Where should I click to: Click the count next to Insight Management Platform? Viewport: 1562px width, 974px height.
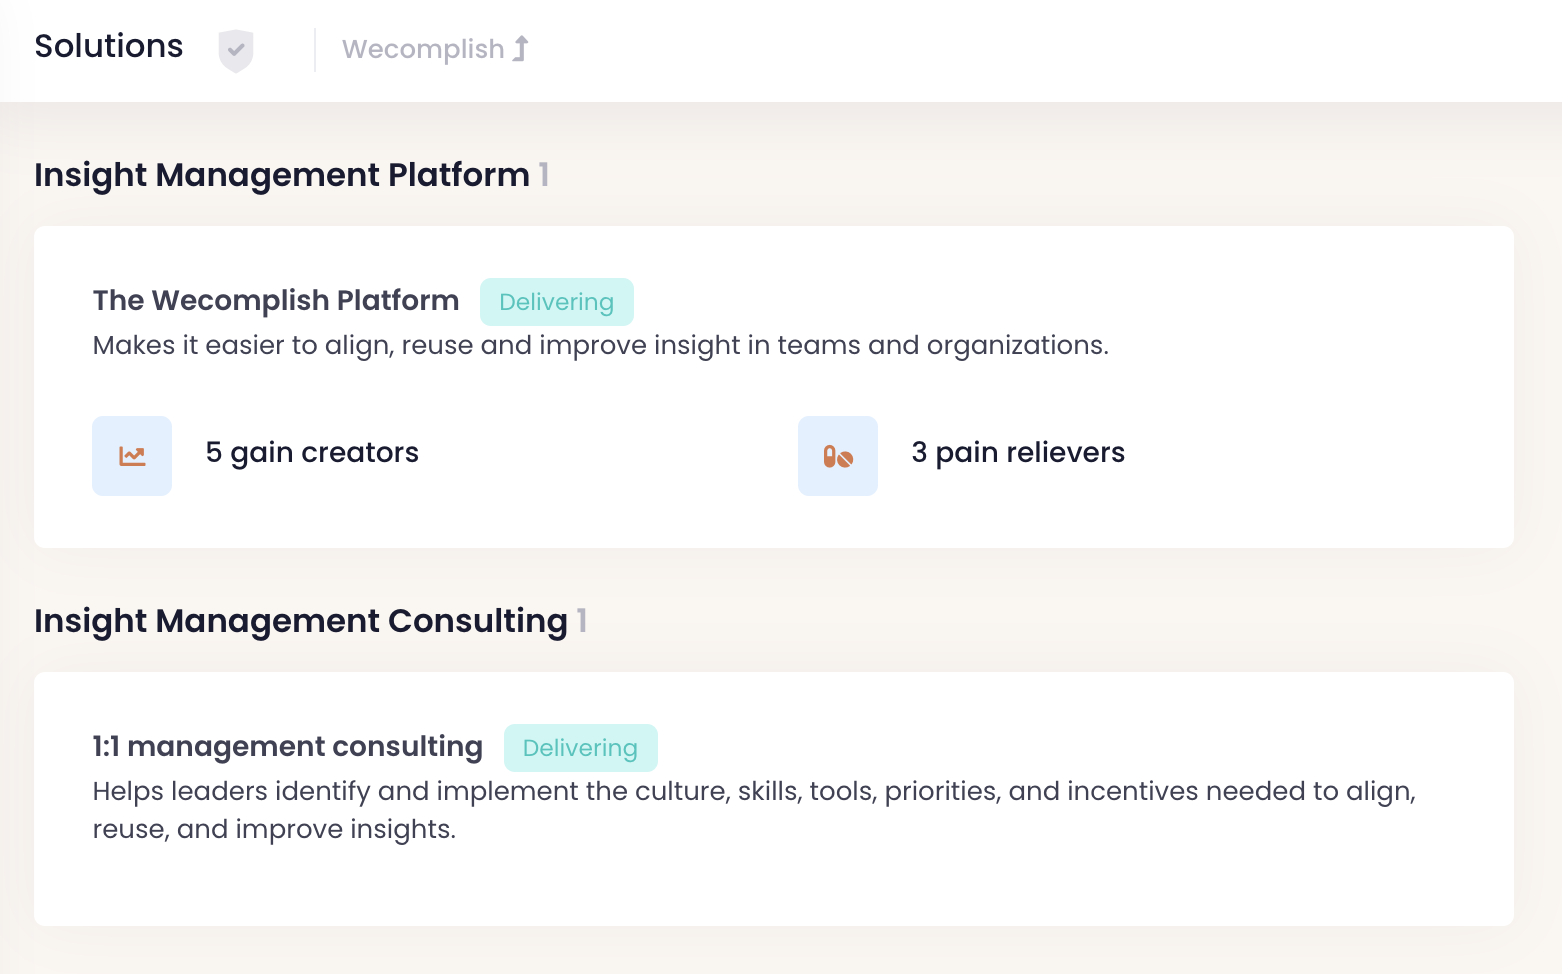coord(544,175)
